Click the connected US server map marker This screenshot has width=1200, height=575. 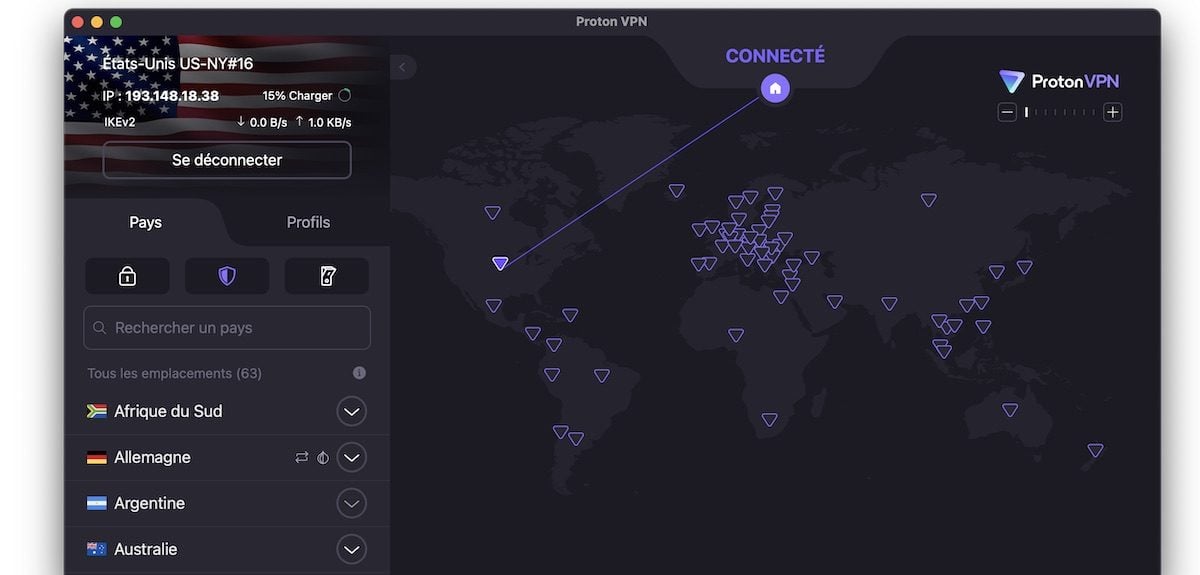coord(500,263)
